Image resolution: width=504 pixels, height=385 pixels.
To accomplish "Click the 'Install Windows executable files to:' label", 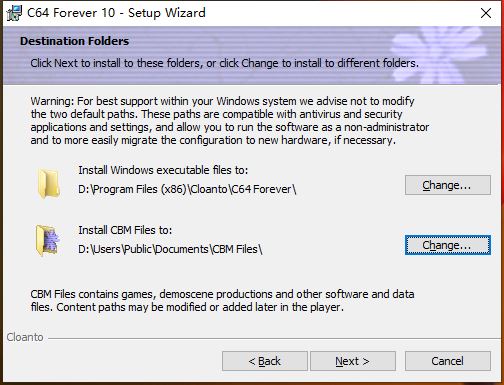I will (x=163, y=170).
